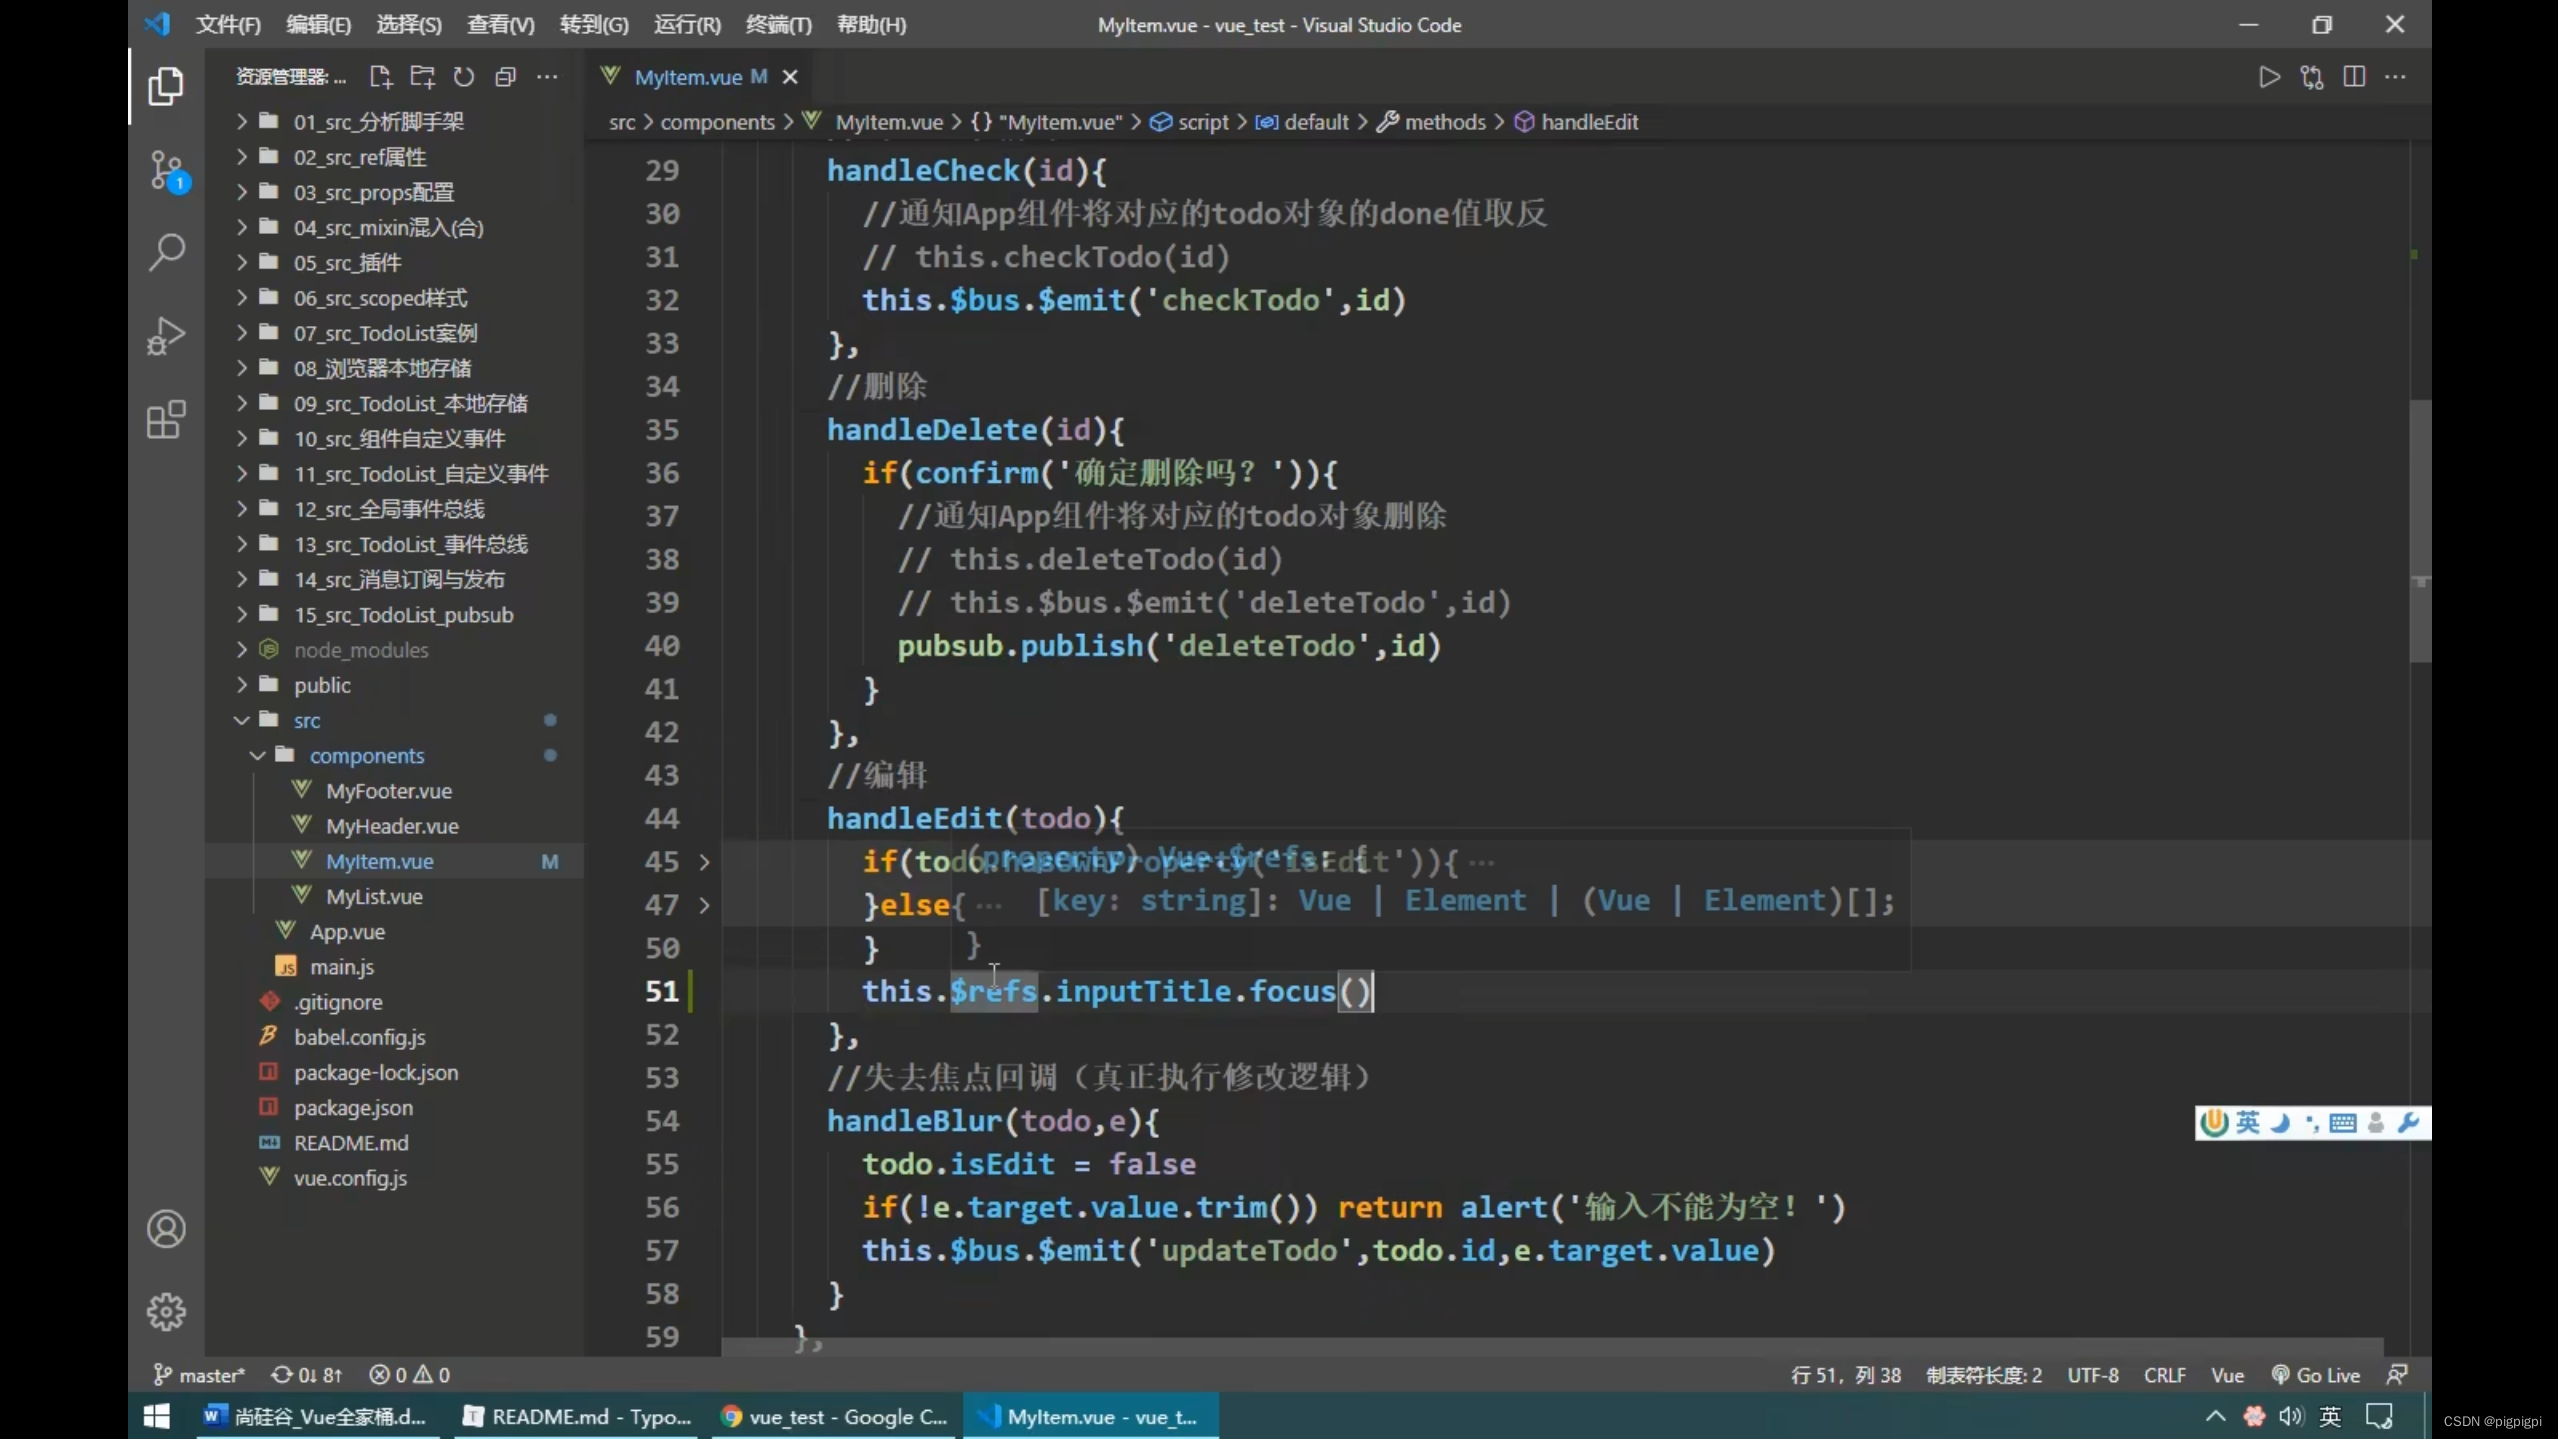Open the Run and Debug view
2558x1439 pixels.
(166, 336)
